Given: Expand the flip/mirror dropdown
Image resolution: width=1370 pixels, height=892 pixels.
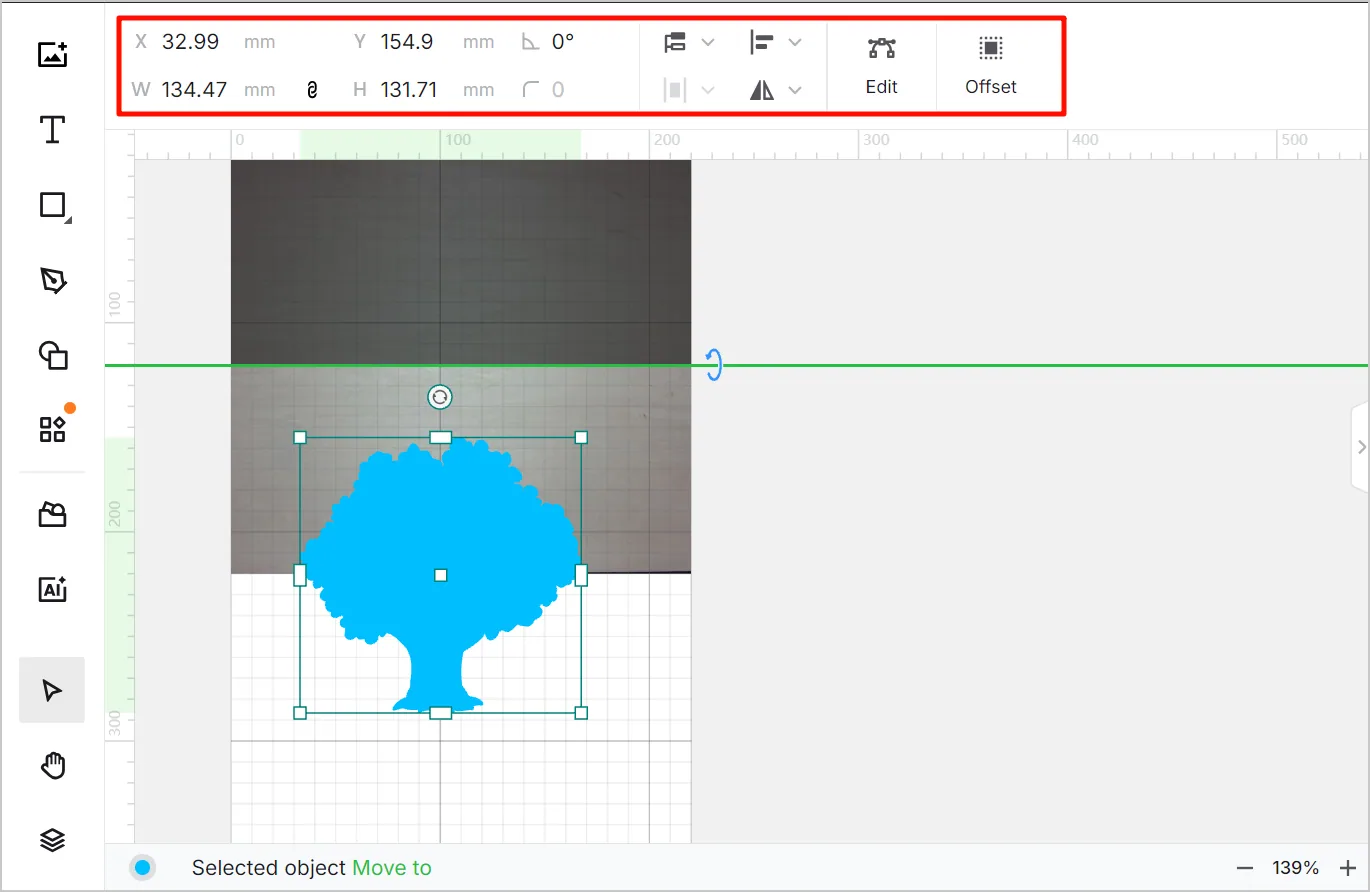Looking at the screenshot, I should pos(776,90).
